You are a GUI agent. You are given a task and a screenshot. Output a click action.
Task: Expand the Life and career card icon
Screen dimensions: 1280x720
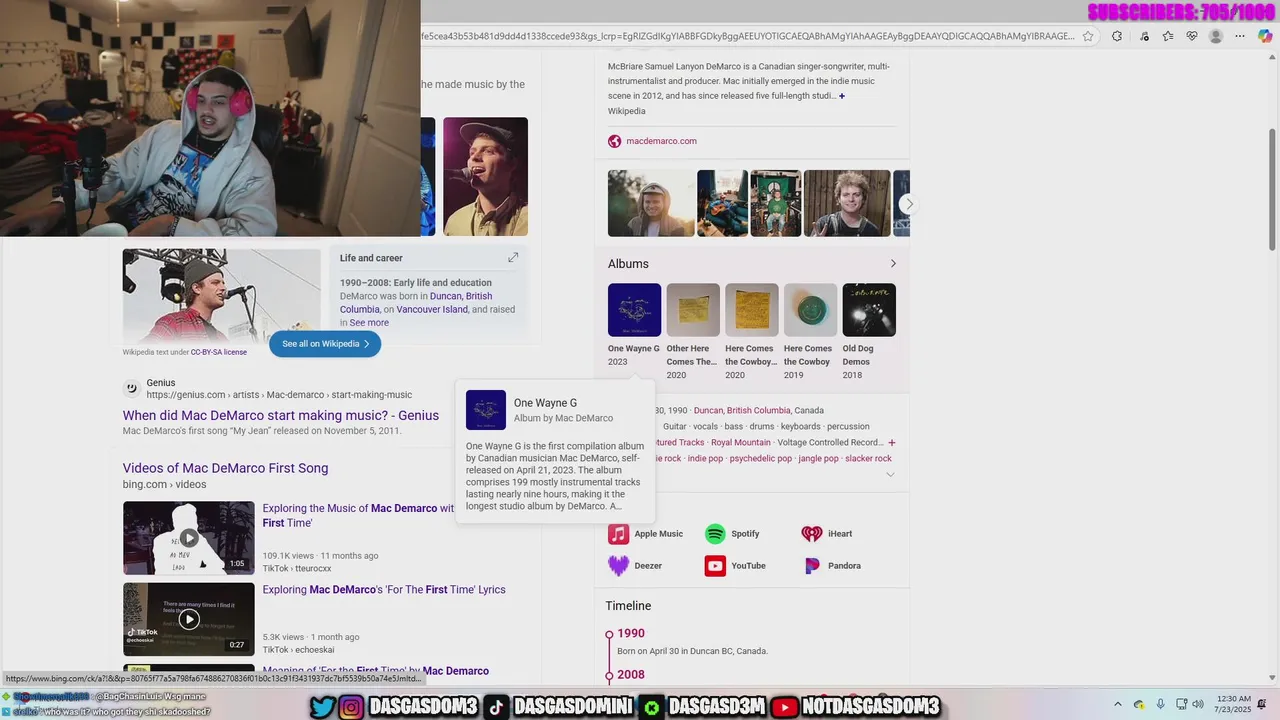(x=513, y=258)
